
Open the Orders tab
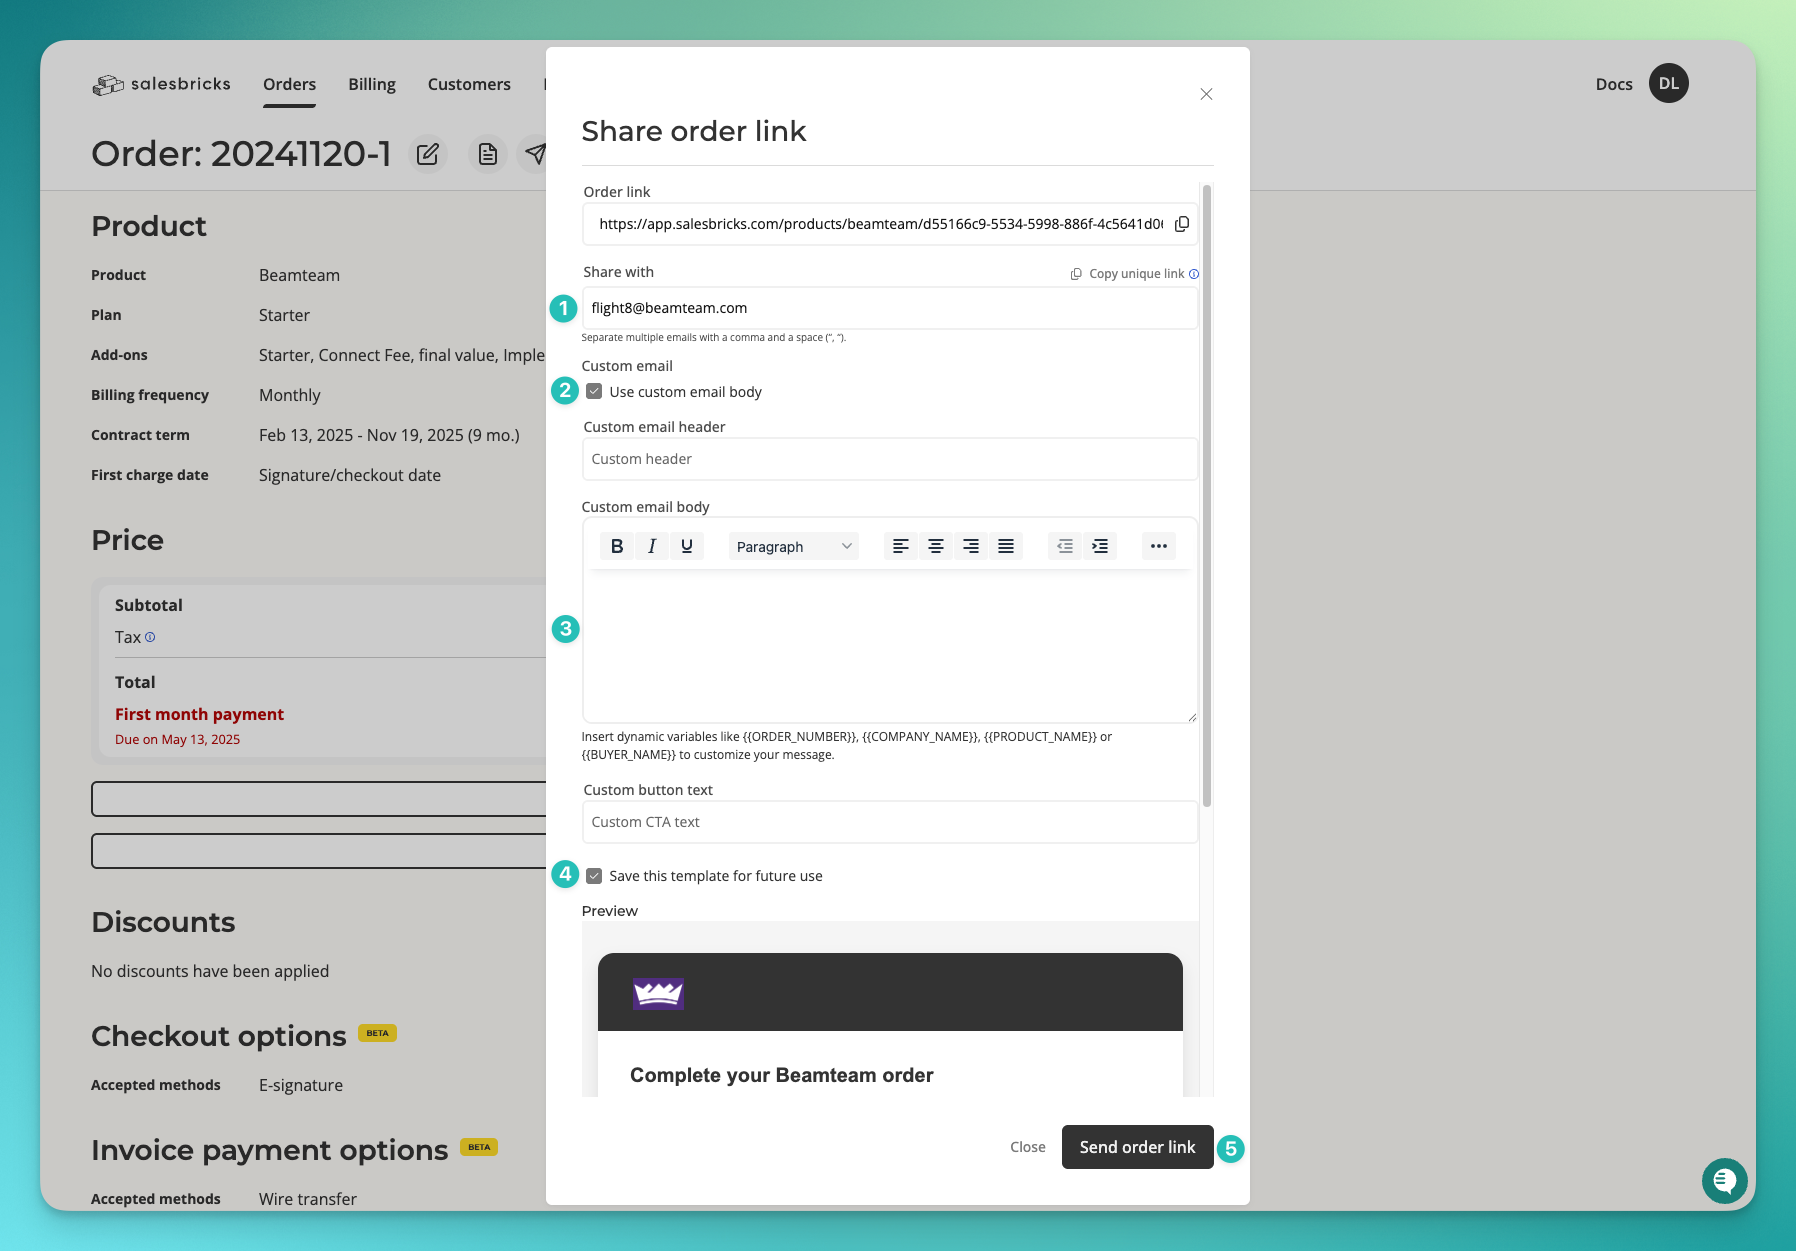tap(290, 84)
